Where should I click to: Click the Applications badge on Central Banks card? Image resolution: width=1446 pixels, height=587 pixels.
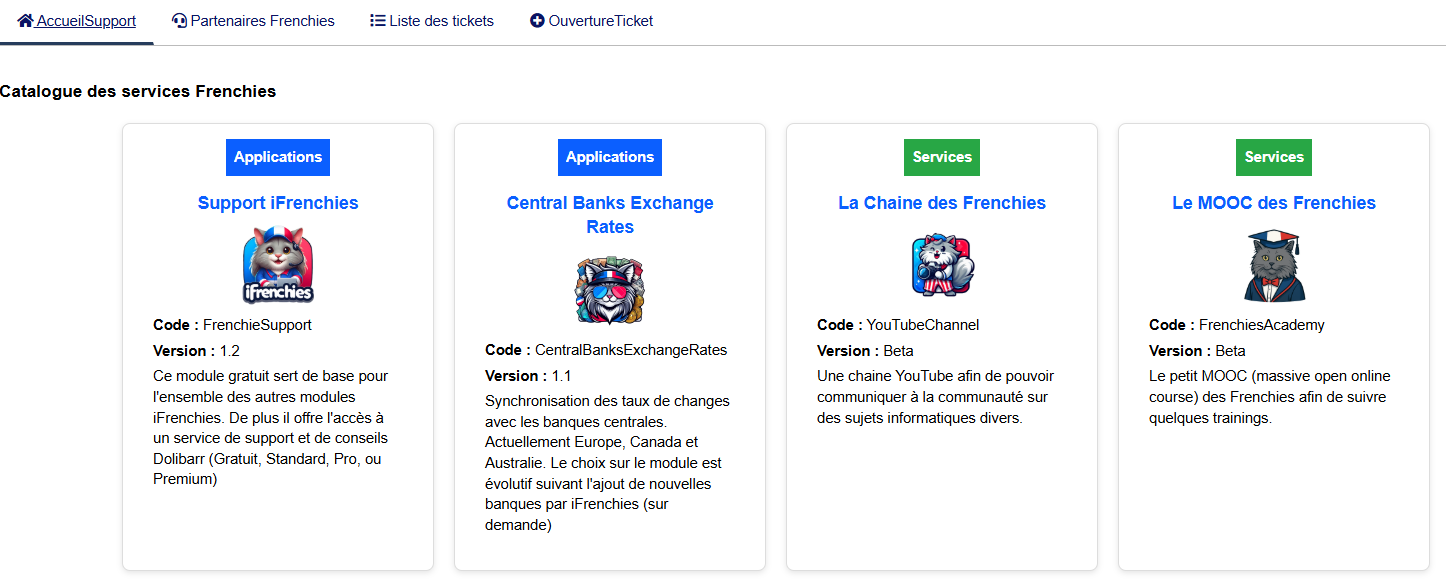(610, 157)
